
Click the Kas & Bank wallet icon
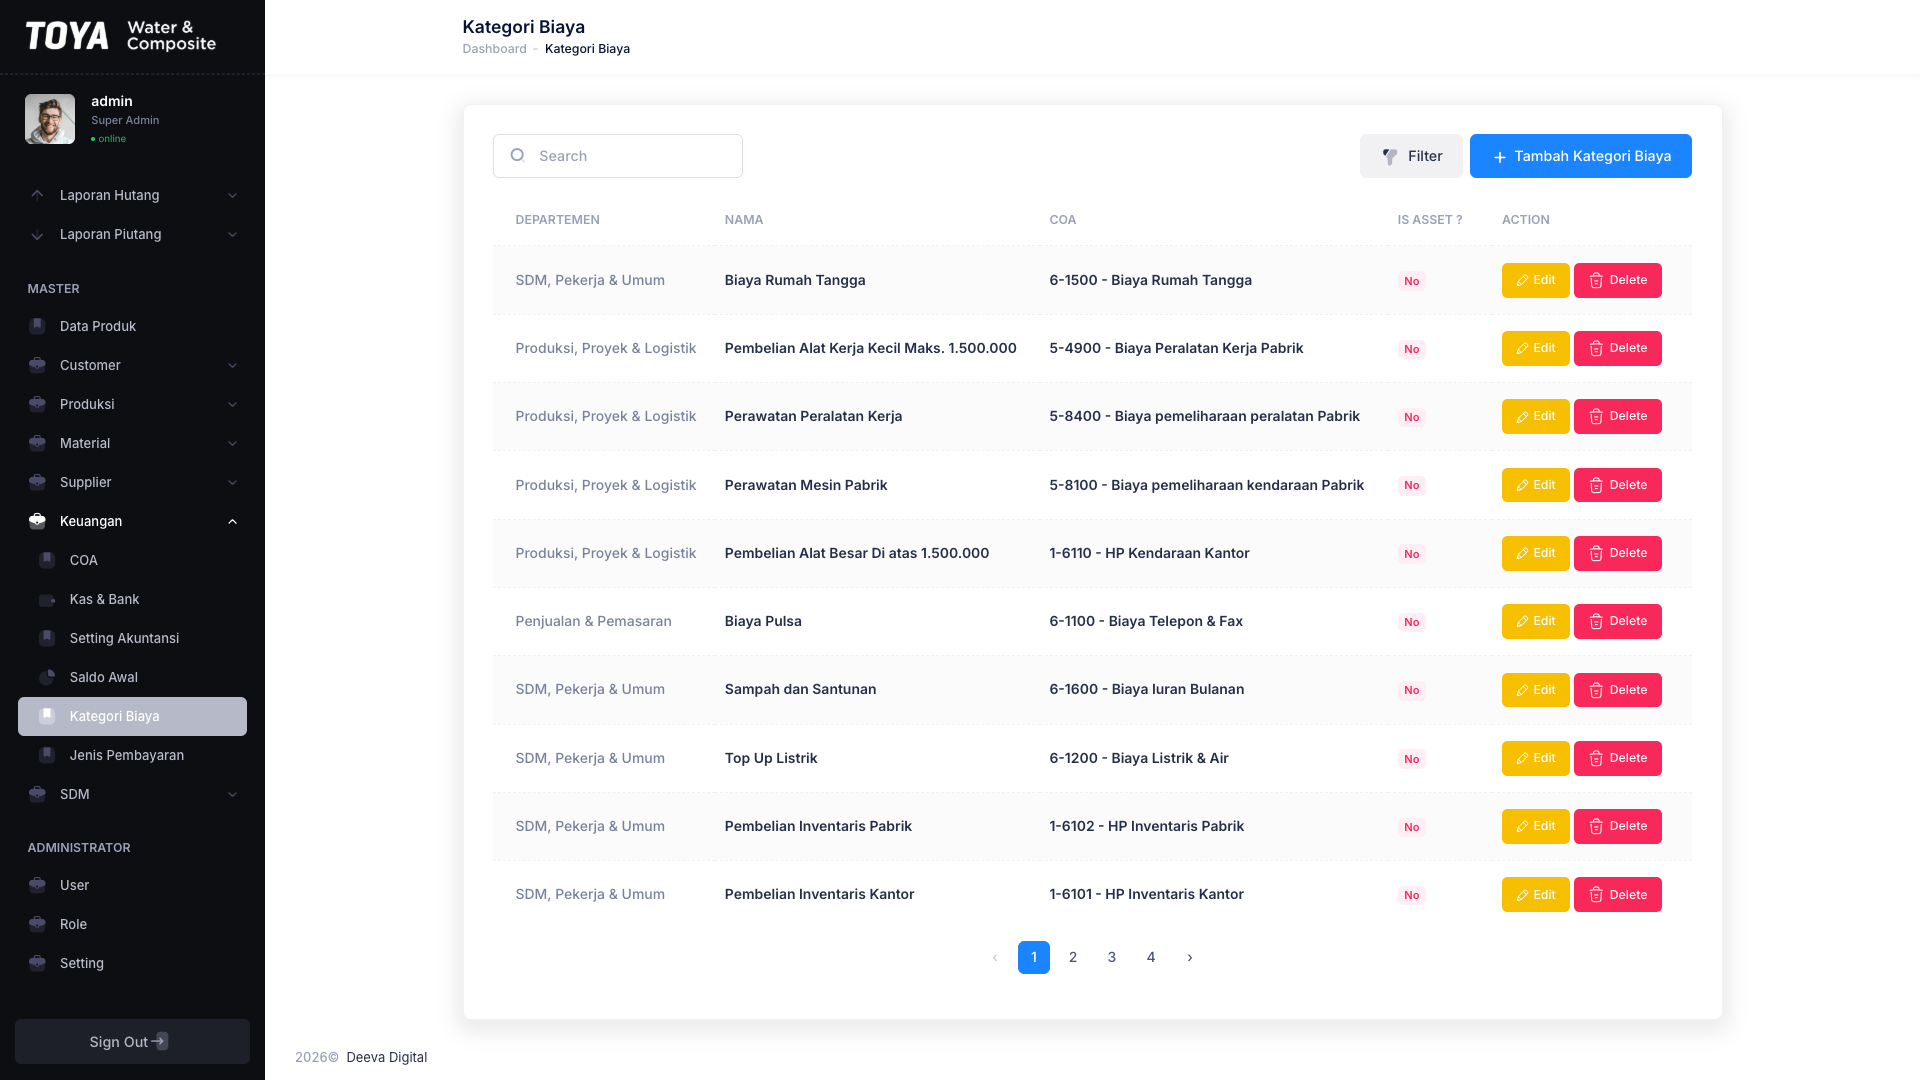pos(47,599)
